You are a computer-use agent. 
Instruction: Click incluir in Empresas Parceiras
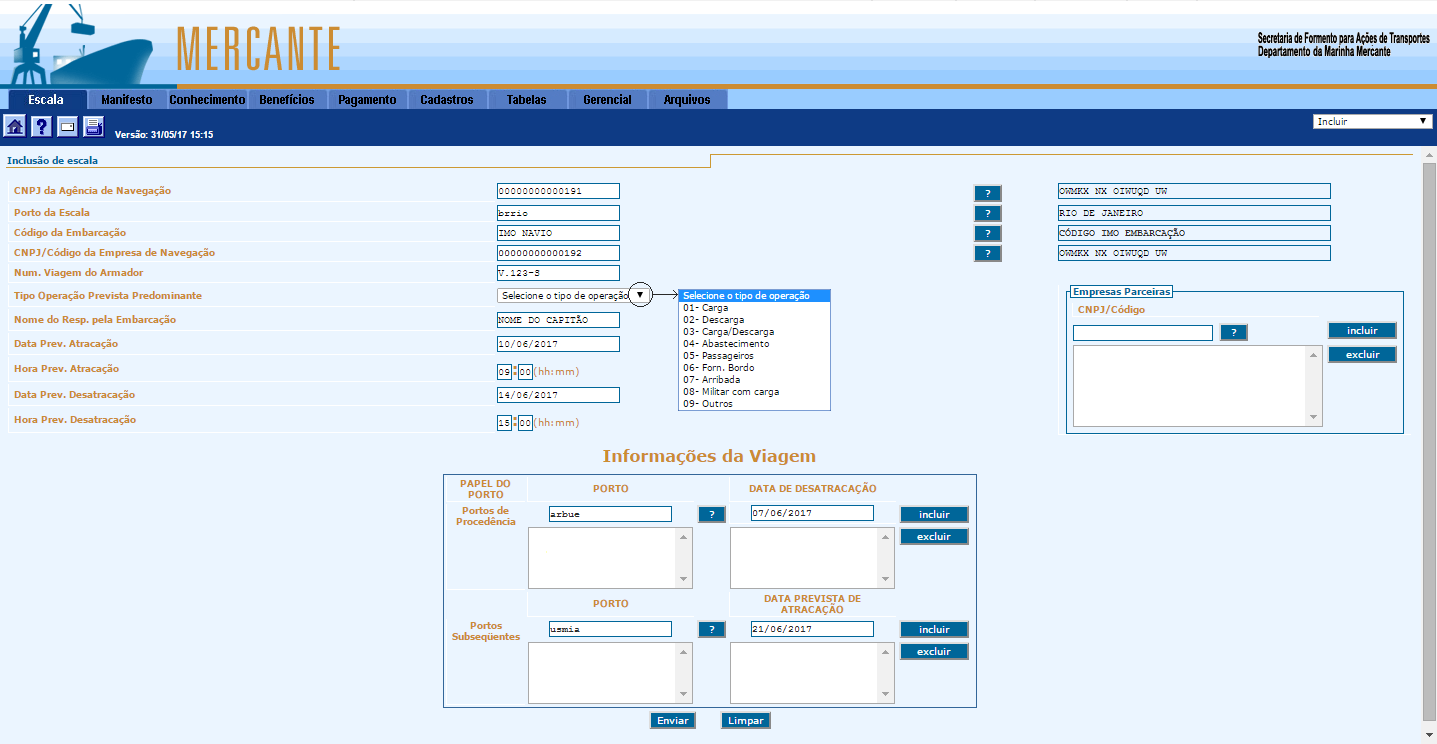tap(1362, 330)
